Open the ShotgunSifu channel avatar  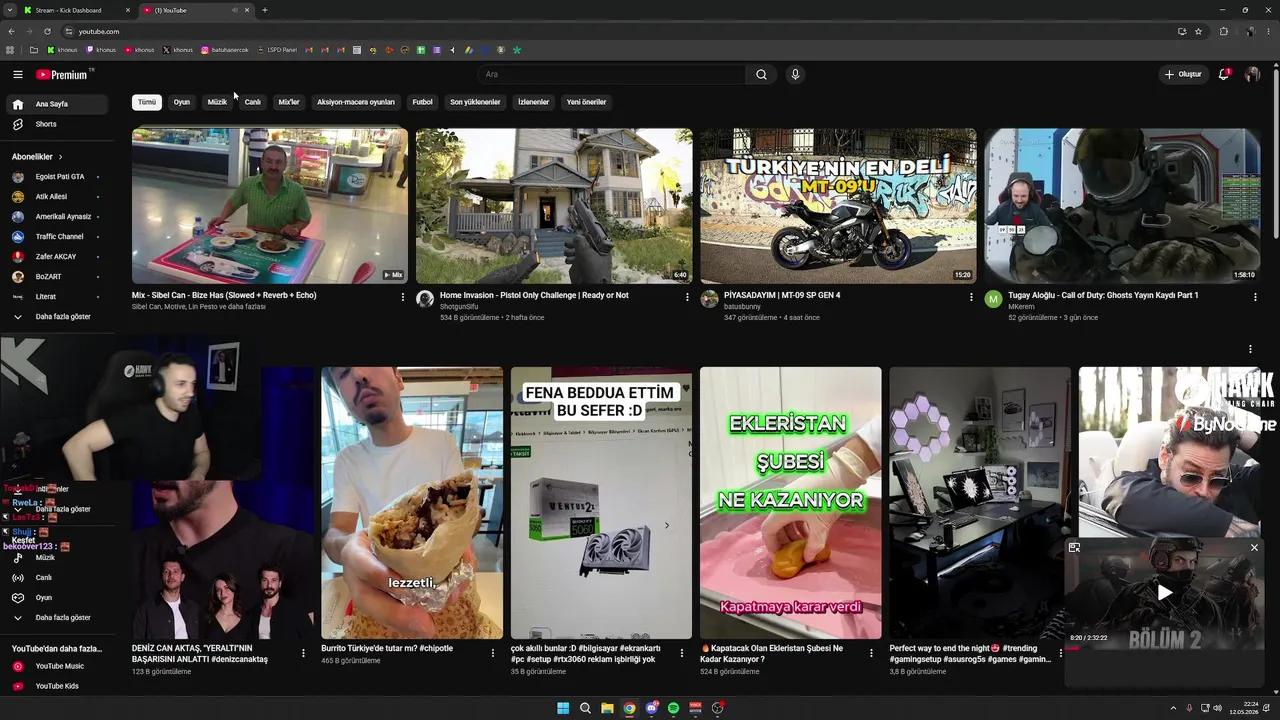pos(425,299)
